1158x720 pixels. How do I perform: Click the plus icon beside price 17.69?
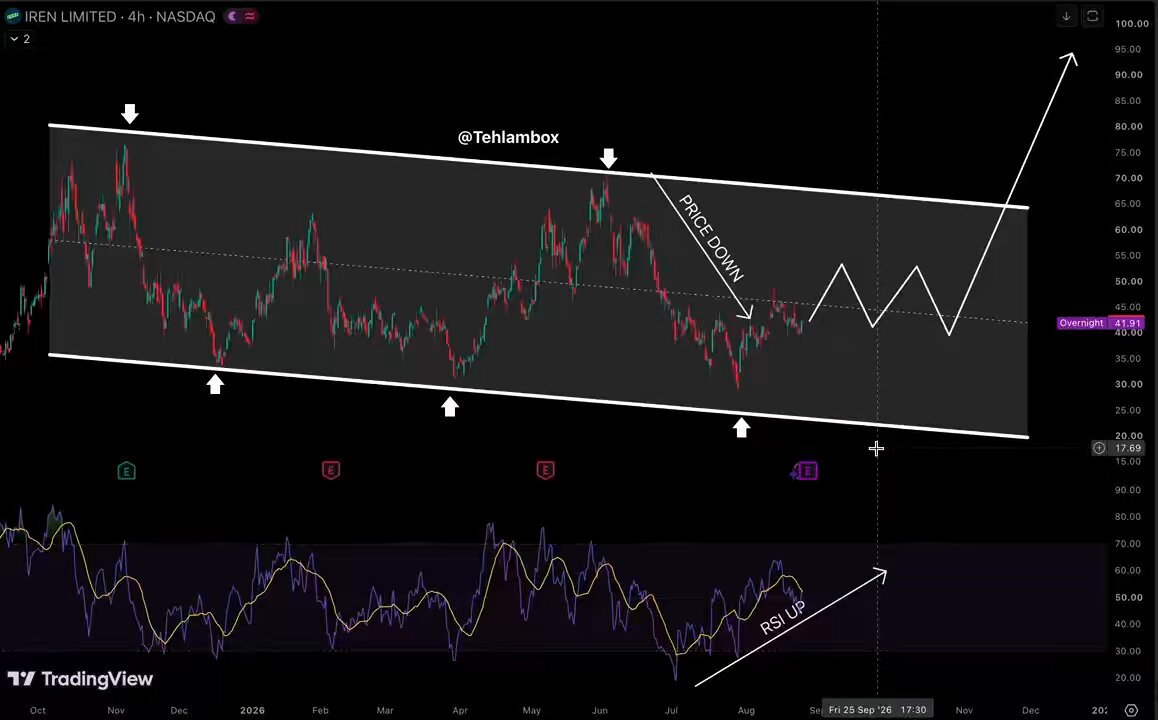1099,448
